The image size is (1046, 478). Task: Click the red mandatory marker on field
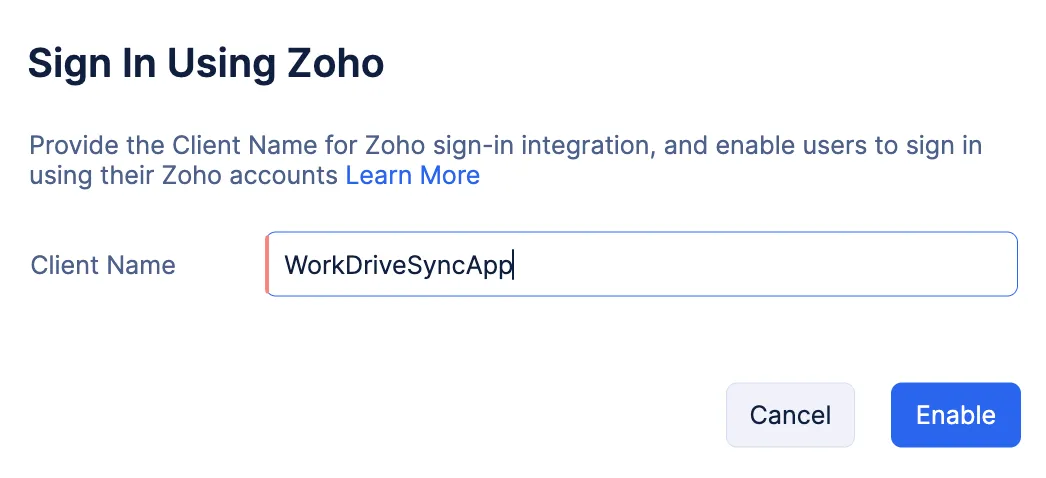(267, 264)
